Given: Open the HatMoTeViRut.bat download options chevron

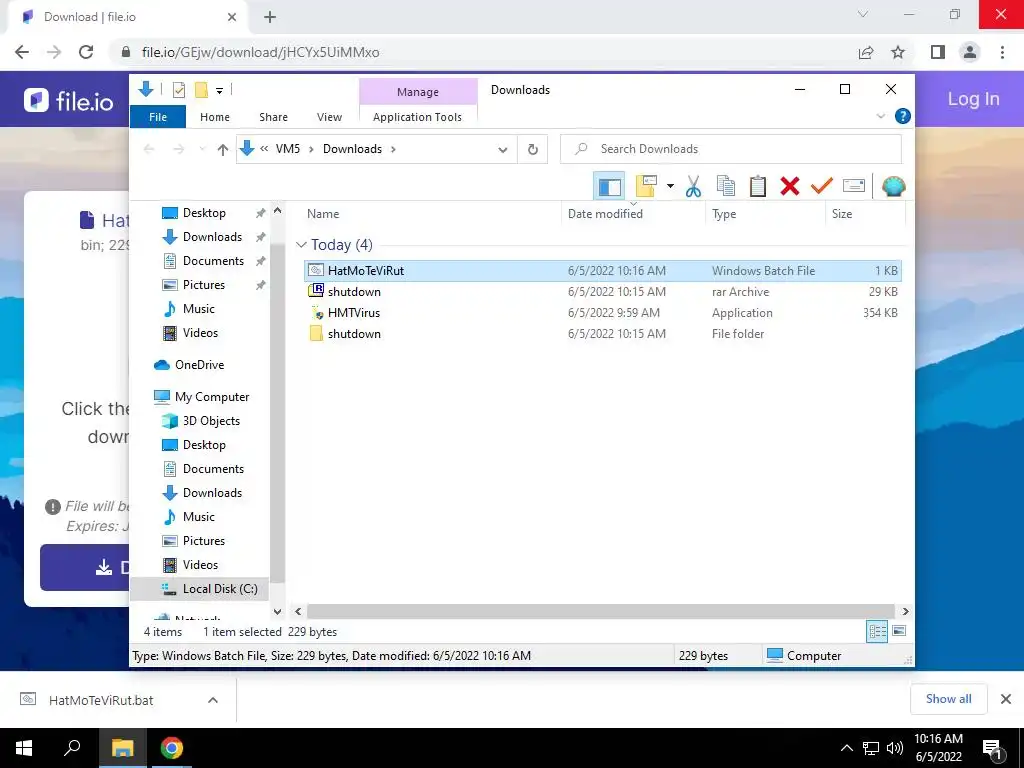Looking at the screenshot, I should (213, 700).
